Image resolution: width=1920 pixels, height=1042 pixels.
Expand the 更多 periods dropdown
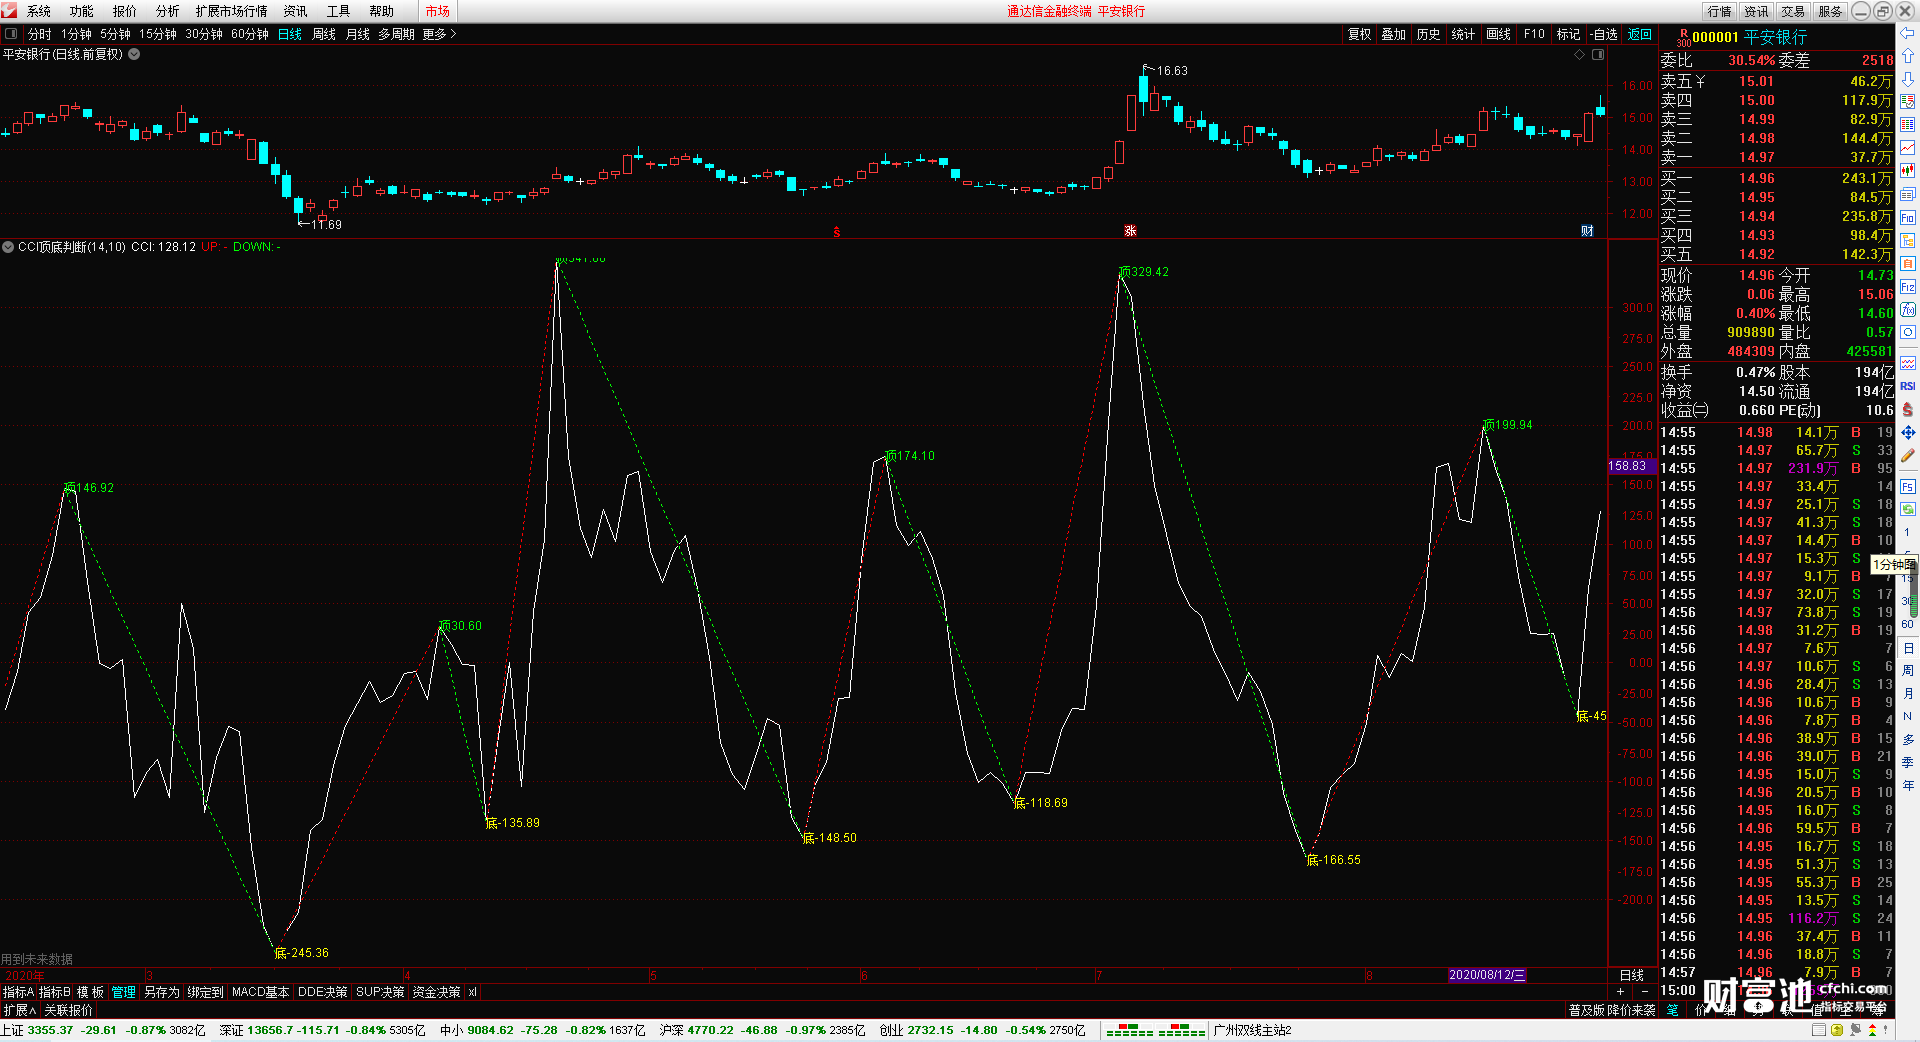[x=439, y=34]
